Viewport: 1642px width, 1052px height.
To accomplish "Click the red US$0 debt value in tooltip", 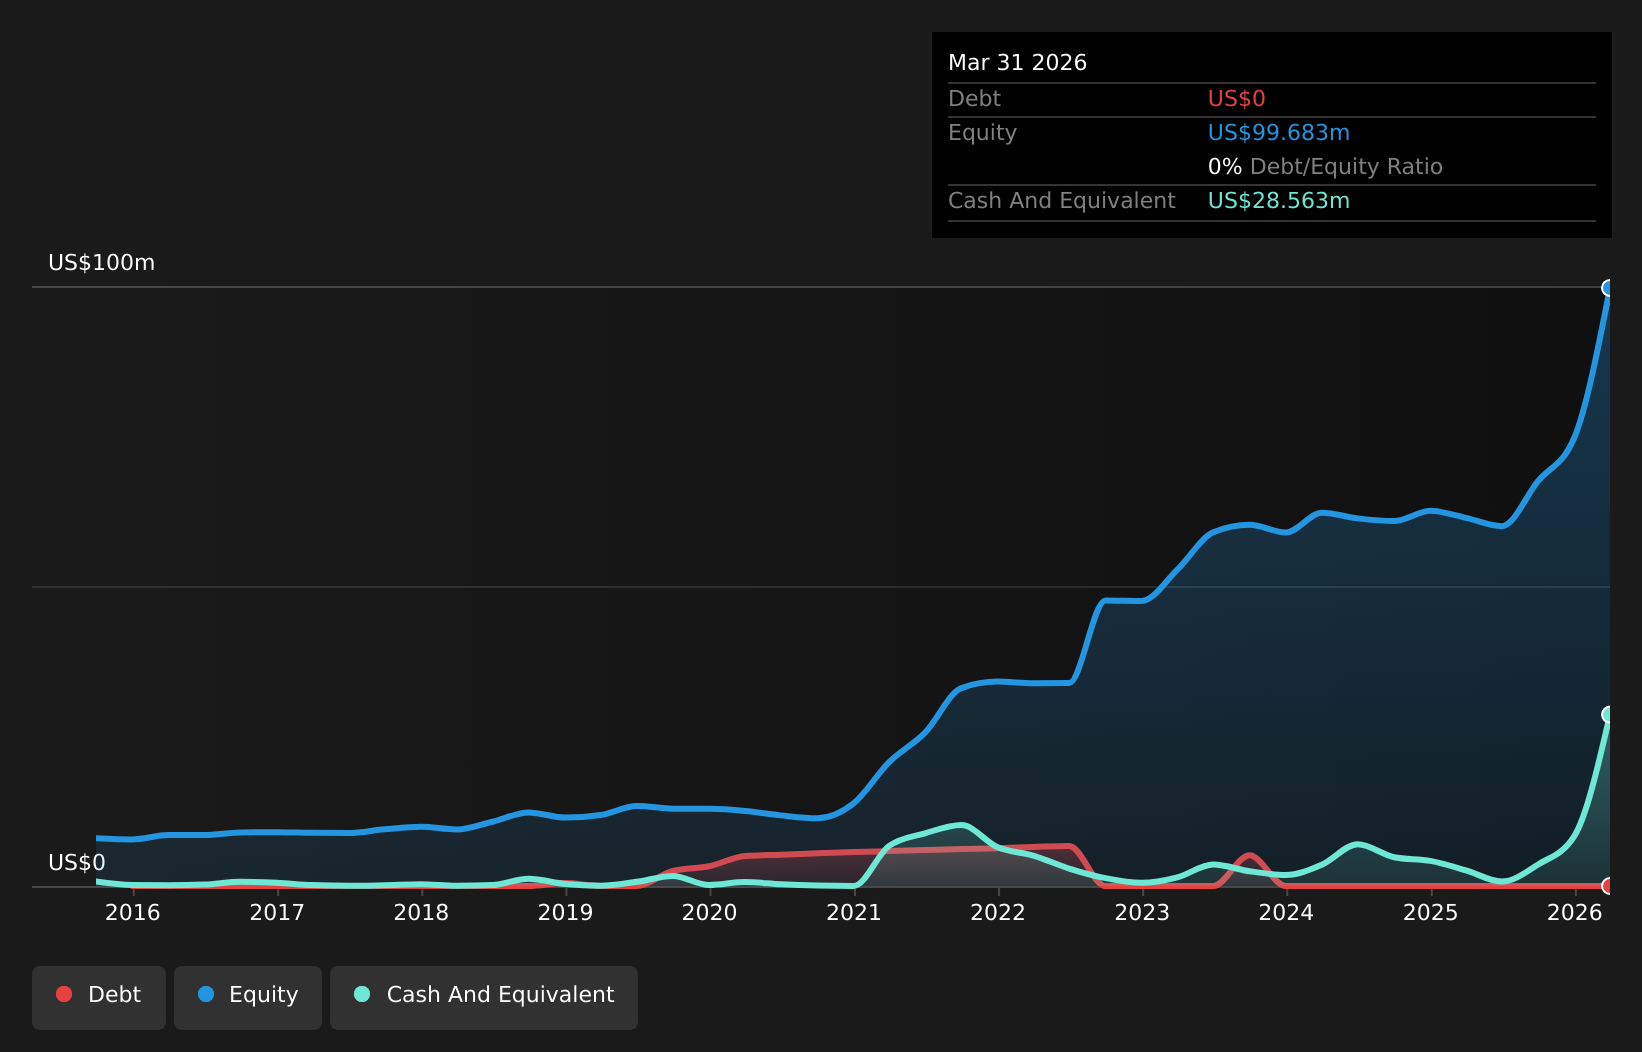I will (1237, 99).
